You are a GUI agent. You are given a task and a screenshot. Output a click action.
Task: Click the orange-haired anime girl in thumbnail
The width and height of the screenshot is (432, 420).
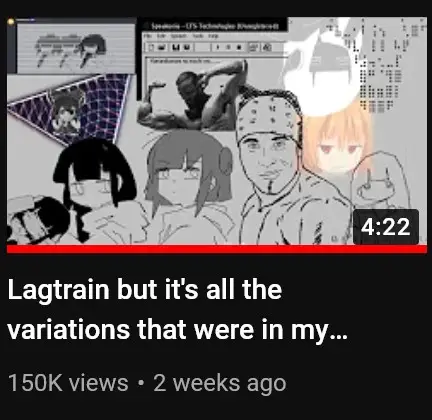point(337,143)
